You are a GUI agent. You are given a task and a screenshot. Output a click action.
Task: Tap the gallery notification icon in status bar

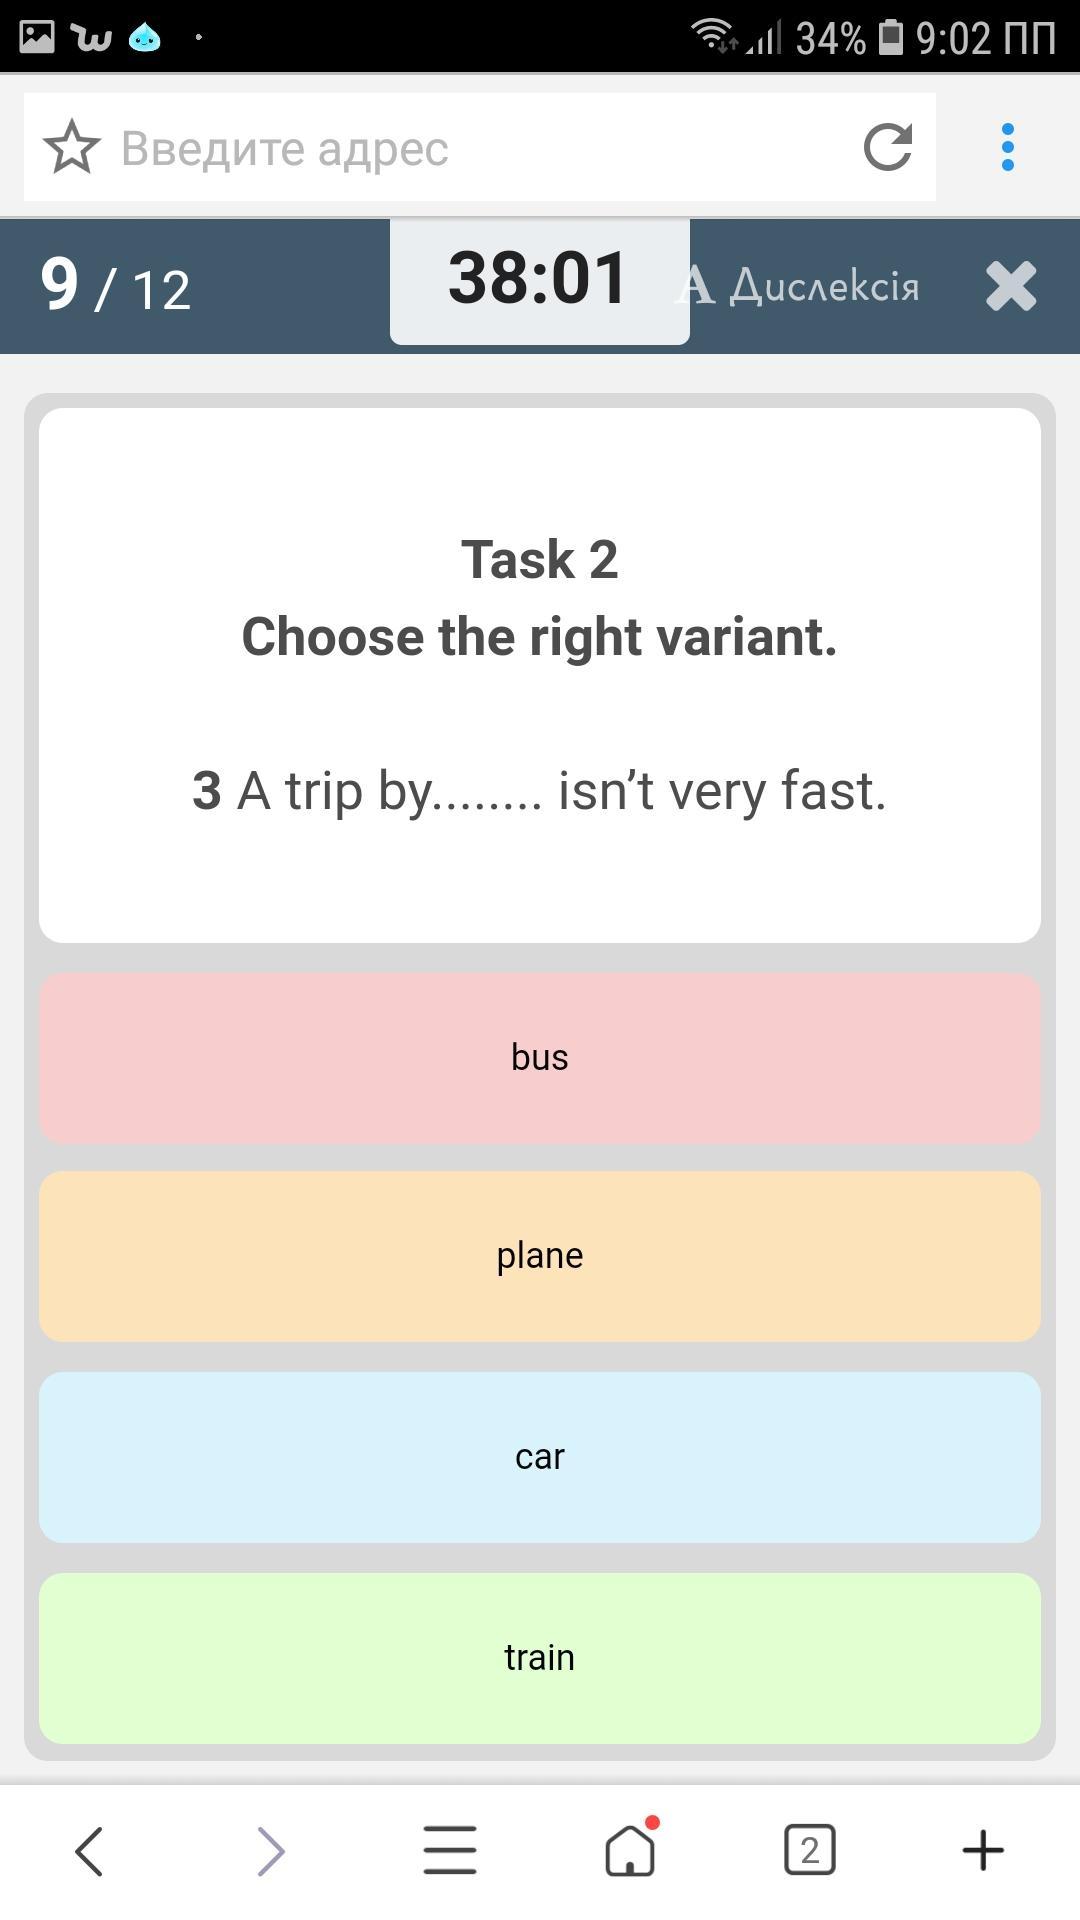tap(37, 37)
